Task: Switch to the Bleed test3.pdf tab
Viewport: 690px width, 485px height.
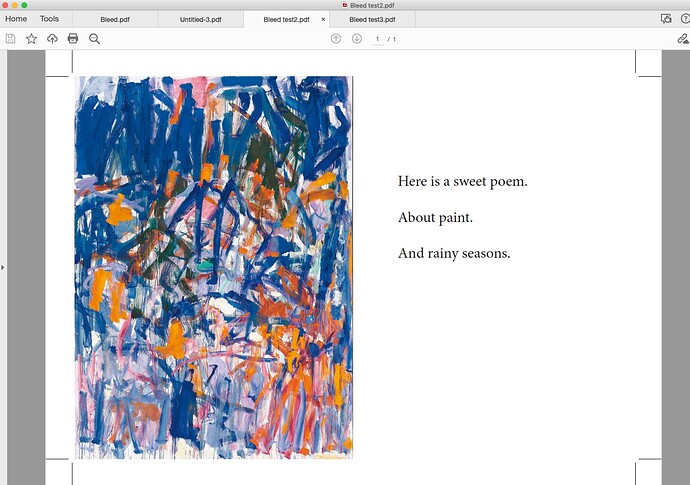Action: pos(372,19)
